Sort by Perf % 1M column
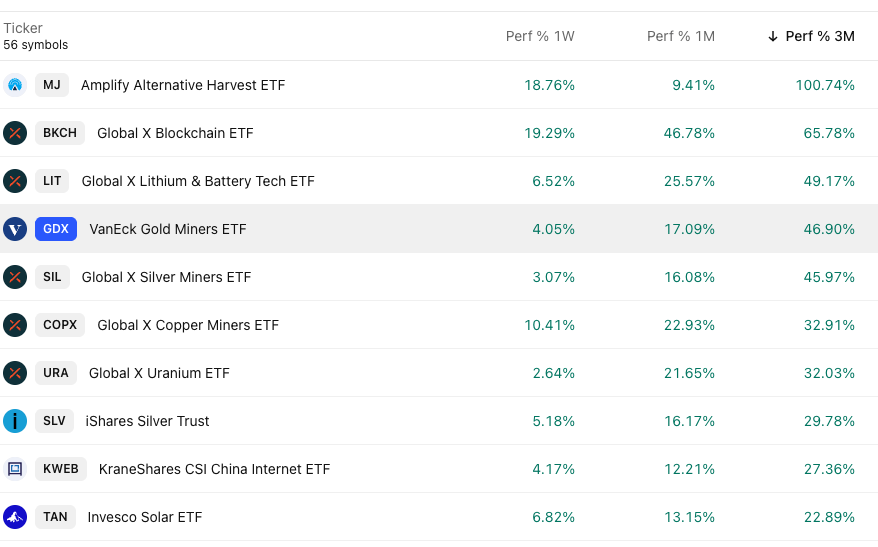Screen dimensions: 878x547 point(680,36)
